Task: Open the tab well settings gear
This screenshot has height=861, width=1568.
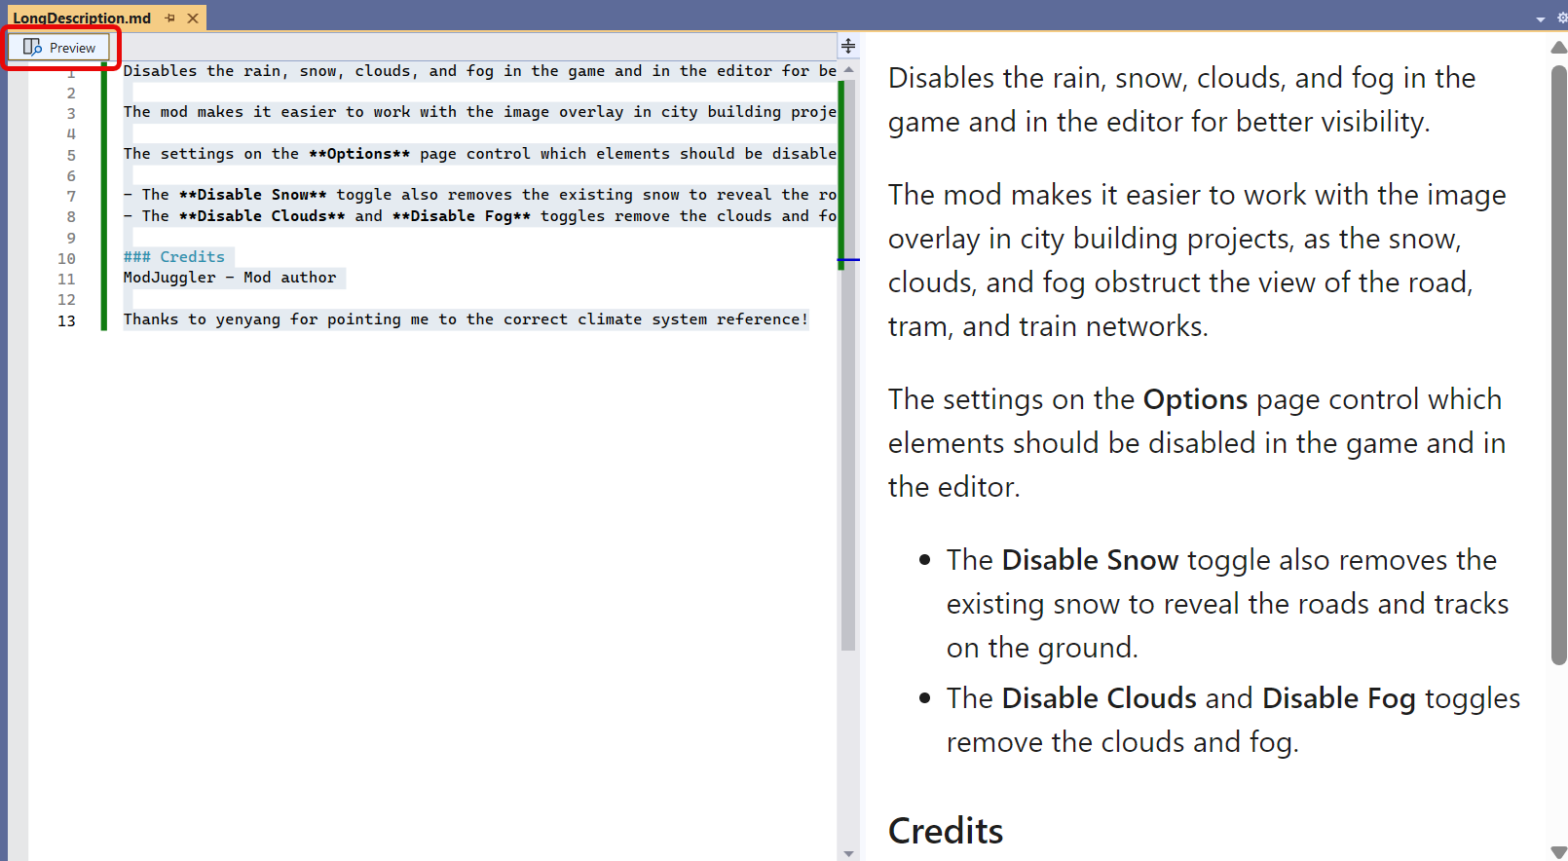Action: point(1561,18)
